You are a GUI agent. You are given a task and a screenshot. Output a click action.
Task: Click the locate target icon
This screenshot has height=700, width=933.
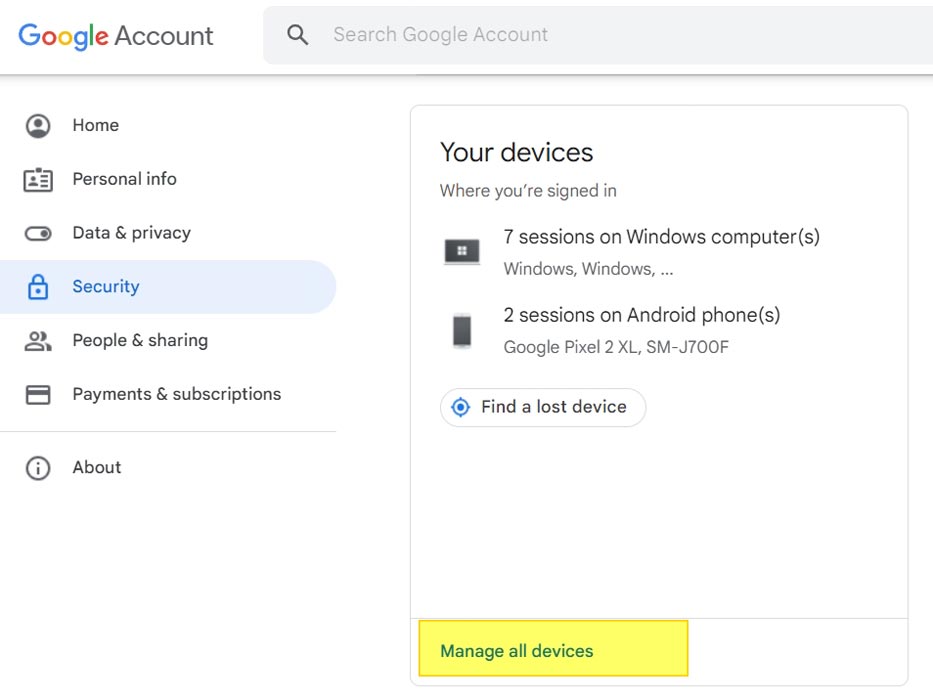click(461, 407)
